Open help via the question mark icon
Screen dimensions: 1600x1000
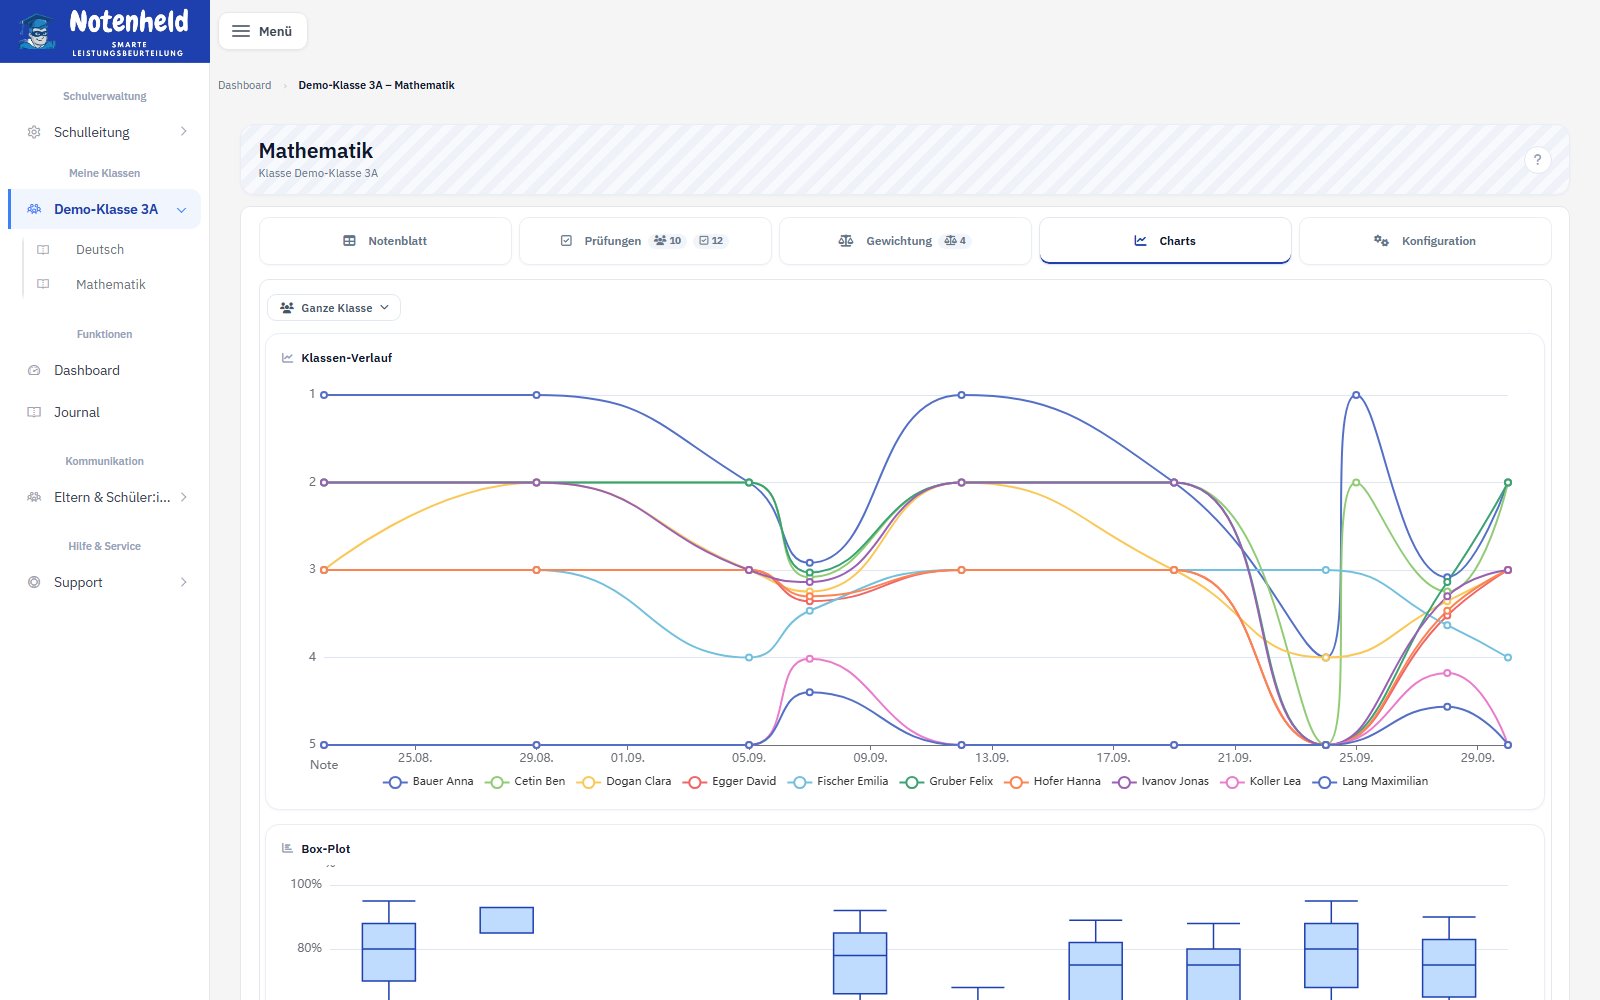pyautogui.click(x=1538, y=160)
